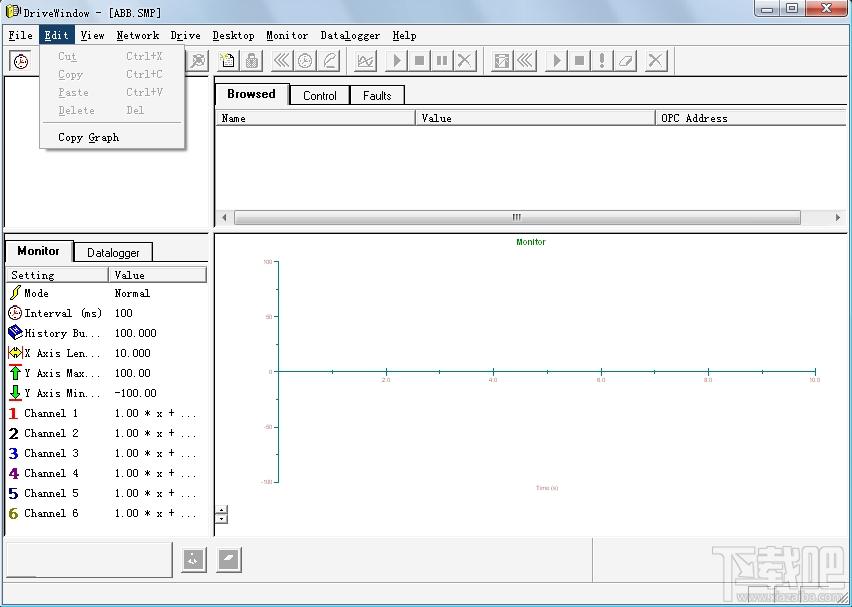Switch to the Control tab
The image size is (852, 607).
pyautogui.click(x=320, y=96)
